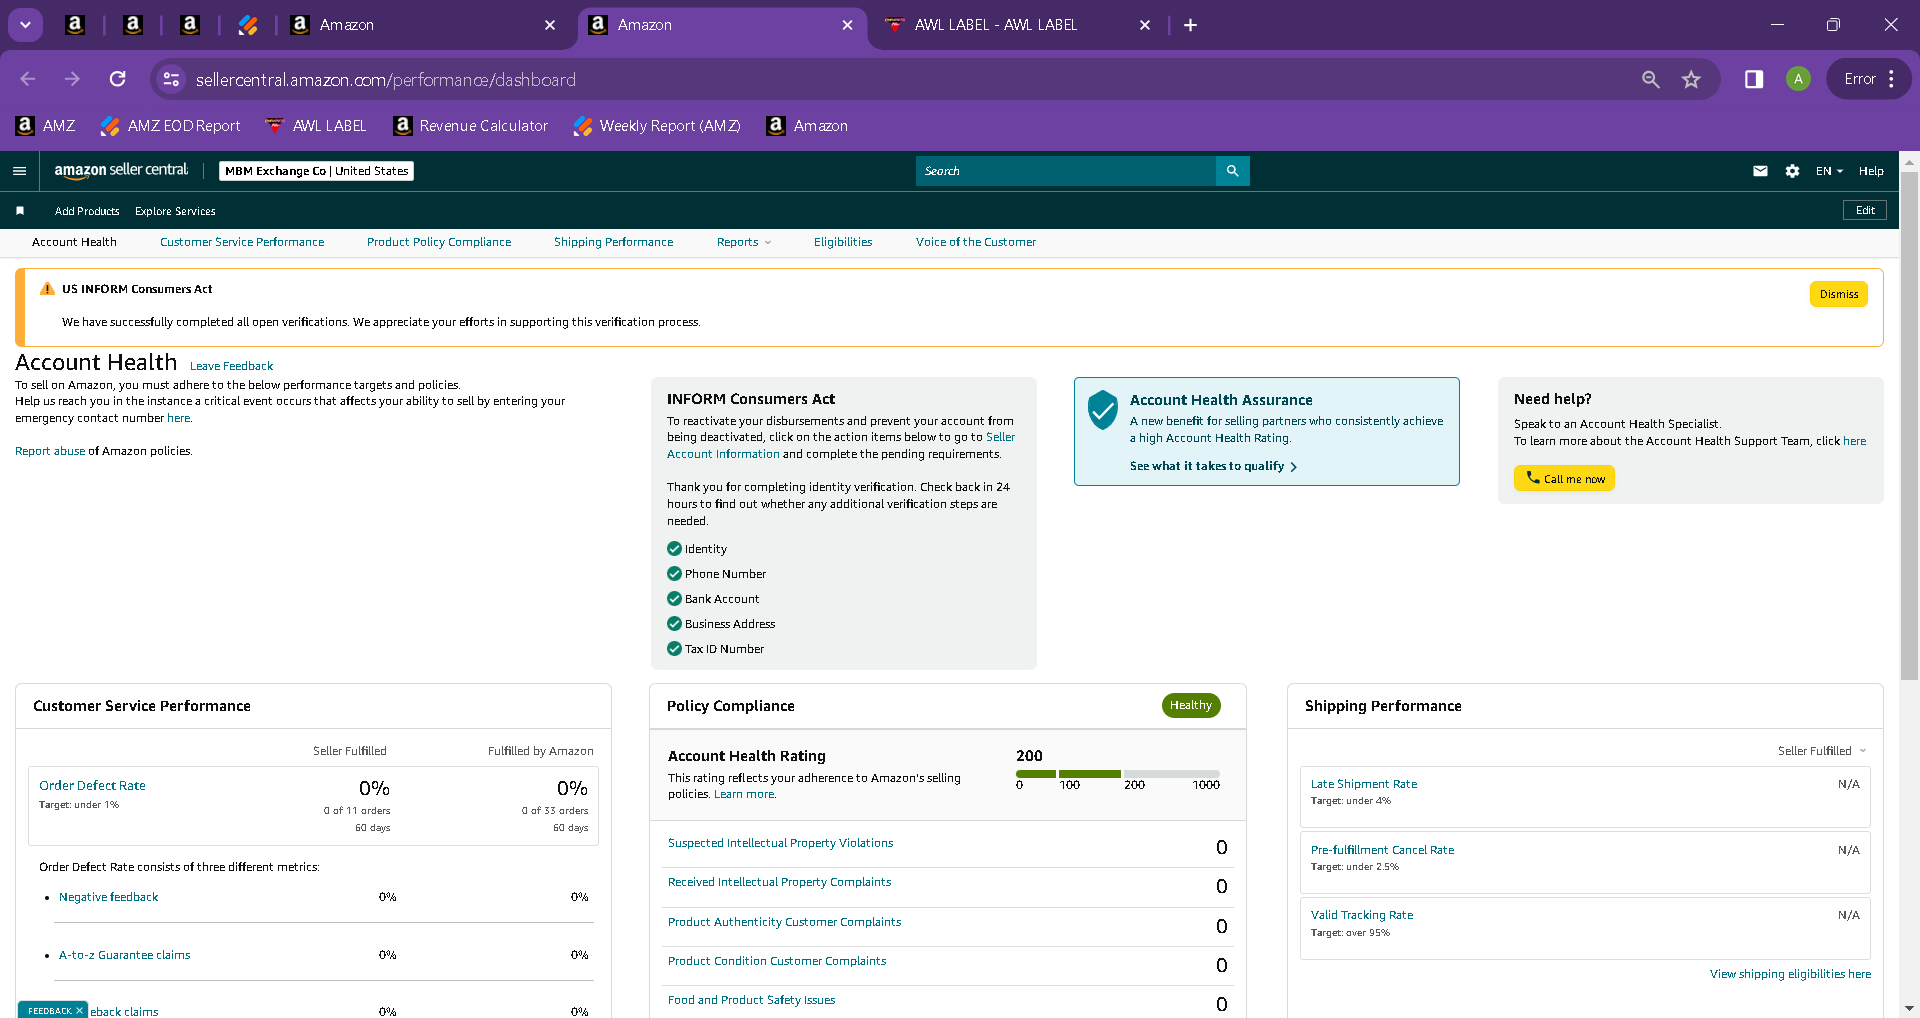Open Voice of the Customer tab
1920x1018 pixels.
(x=976, y=242)
